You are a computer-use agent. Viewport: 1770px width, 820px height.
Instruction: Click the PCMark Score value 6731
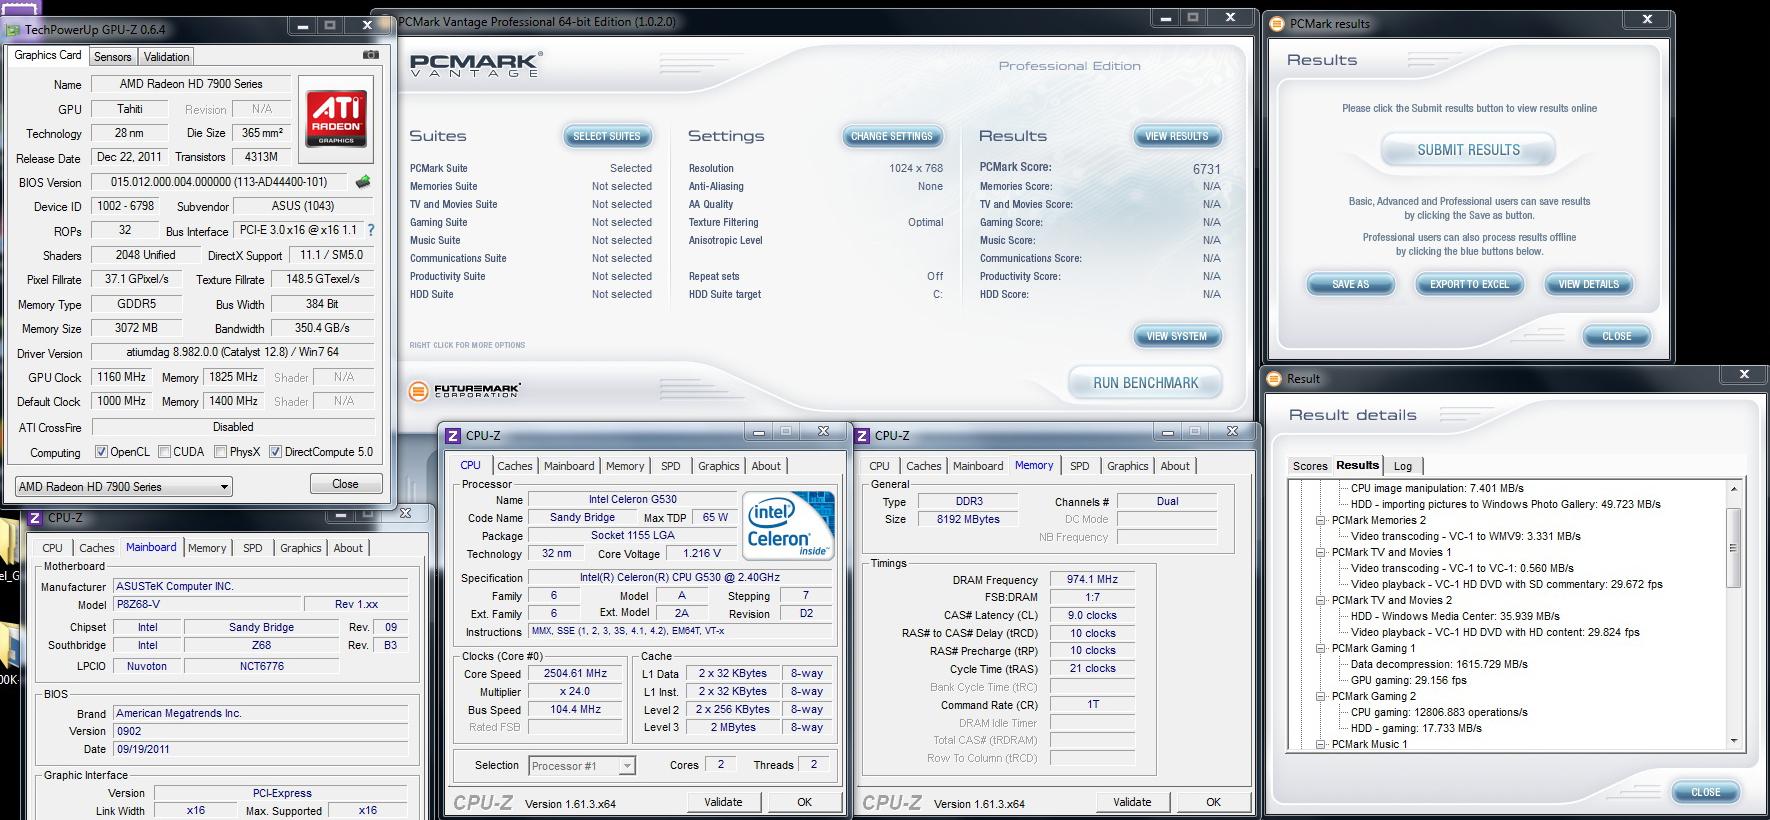[x=1206, y=169]
